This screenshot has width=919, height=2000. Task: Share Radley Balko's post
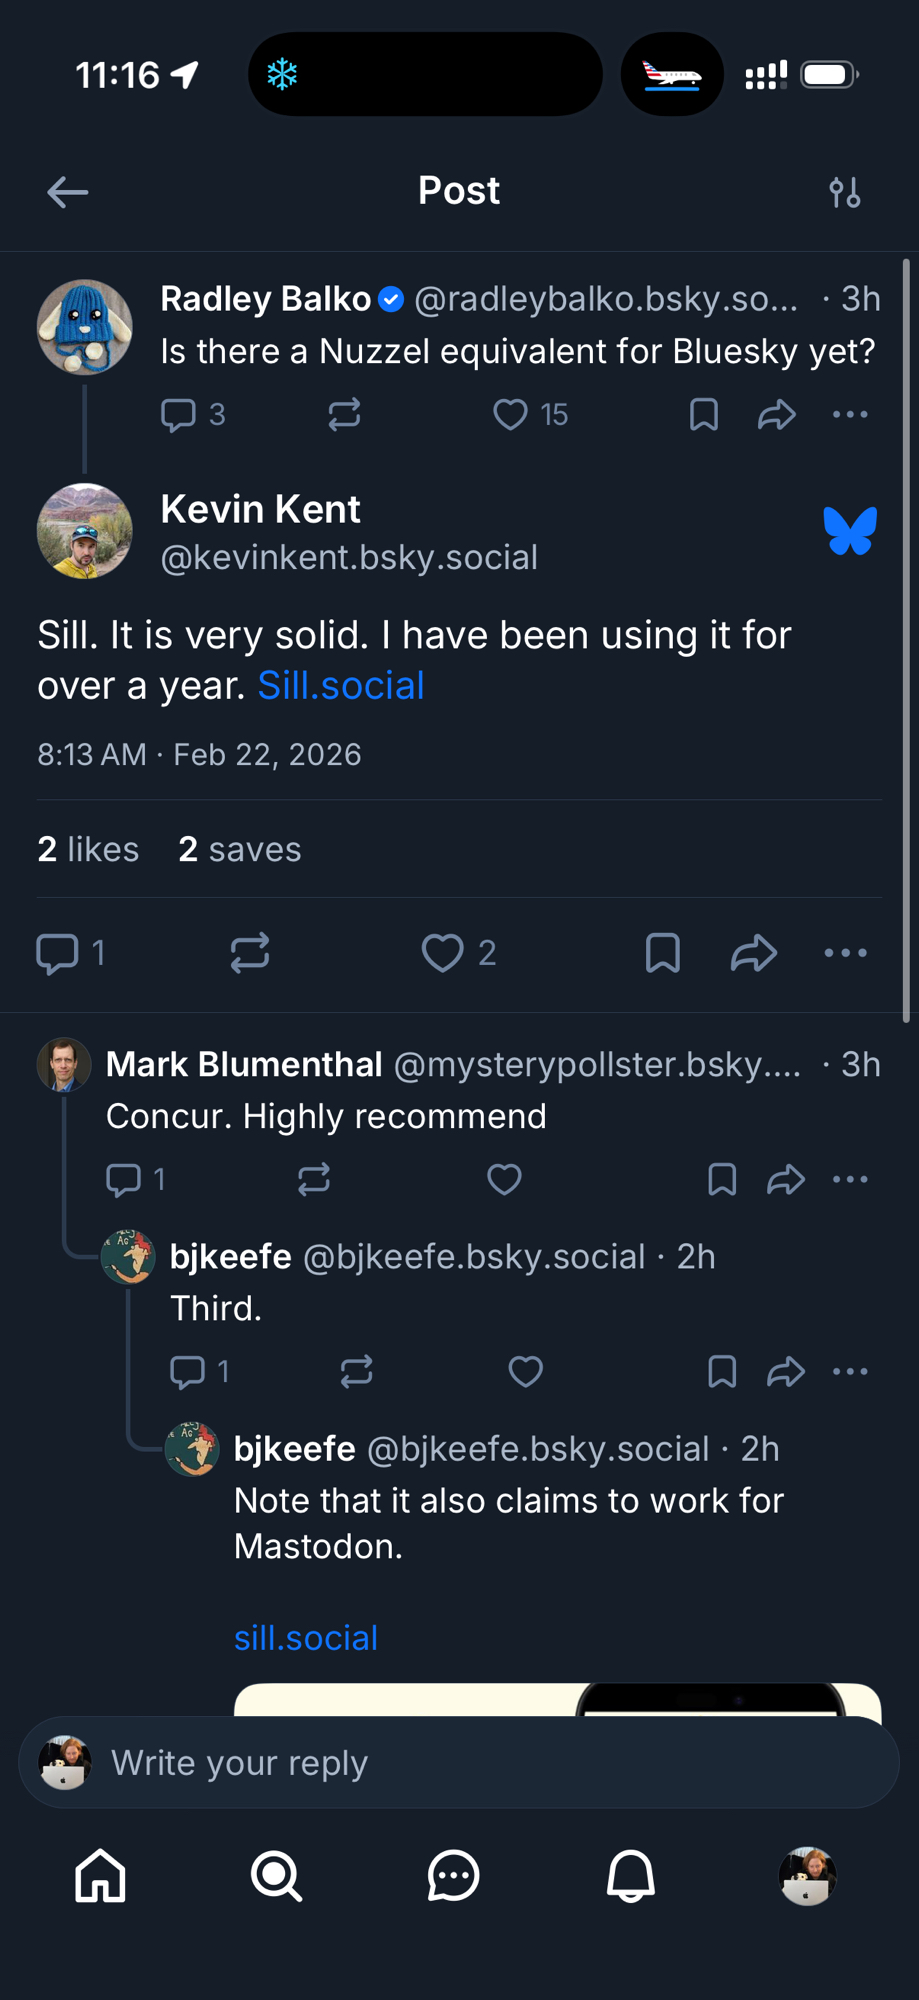tap(776, 414)
